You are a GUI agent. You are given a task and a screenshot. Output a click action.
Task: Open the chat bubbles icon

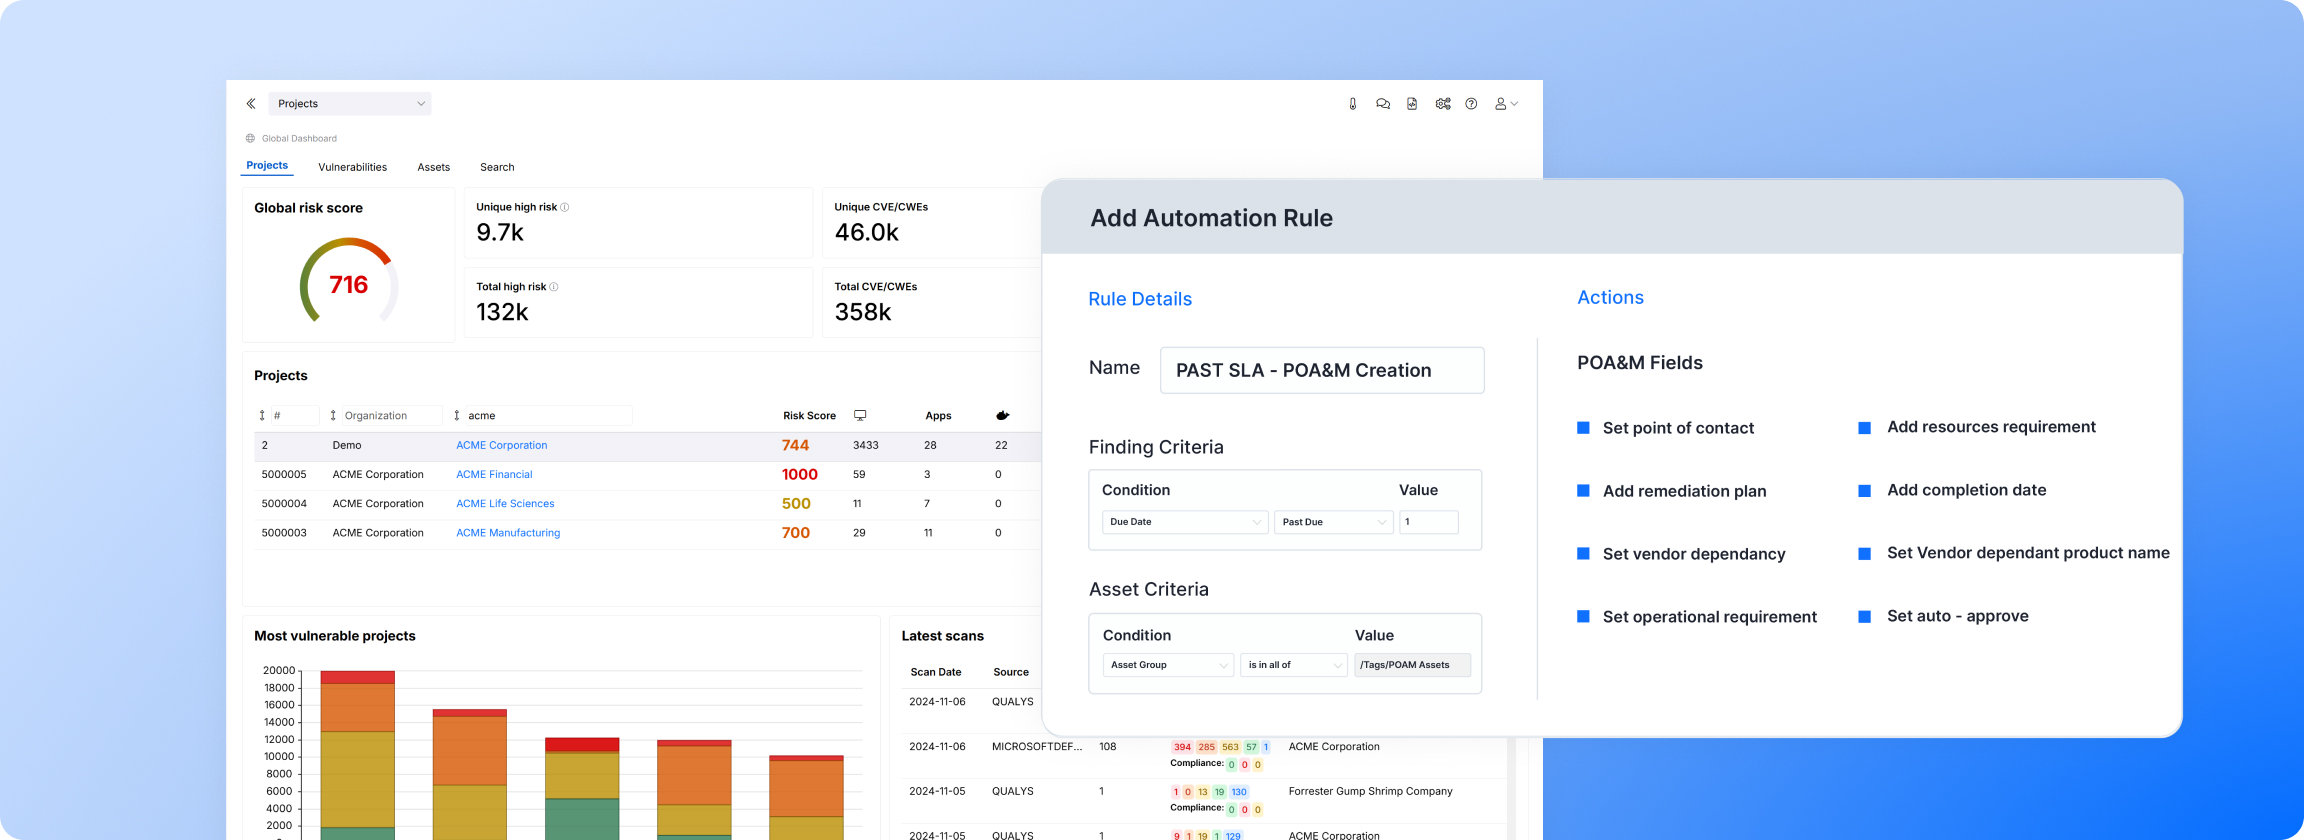(1383, 104)
